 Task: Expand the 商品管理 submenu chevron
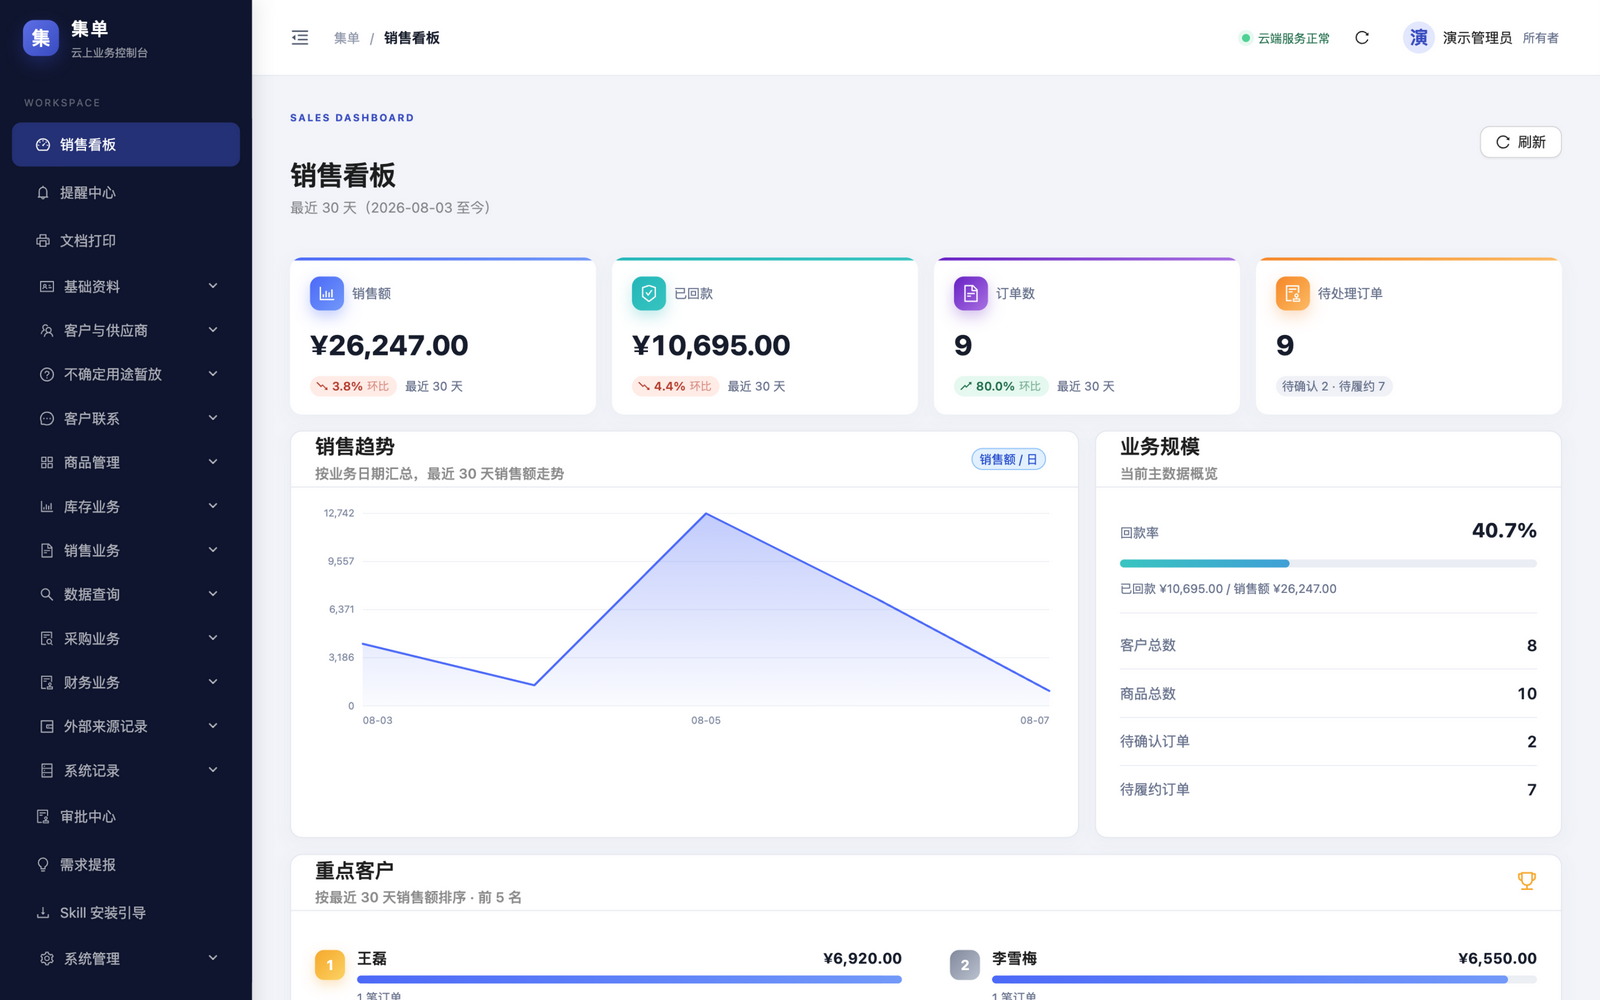213,462
